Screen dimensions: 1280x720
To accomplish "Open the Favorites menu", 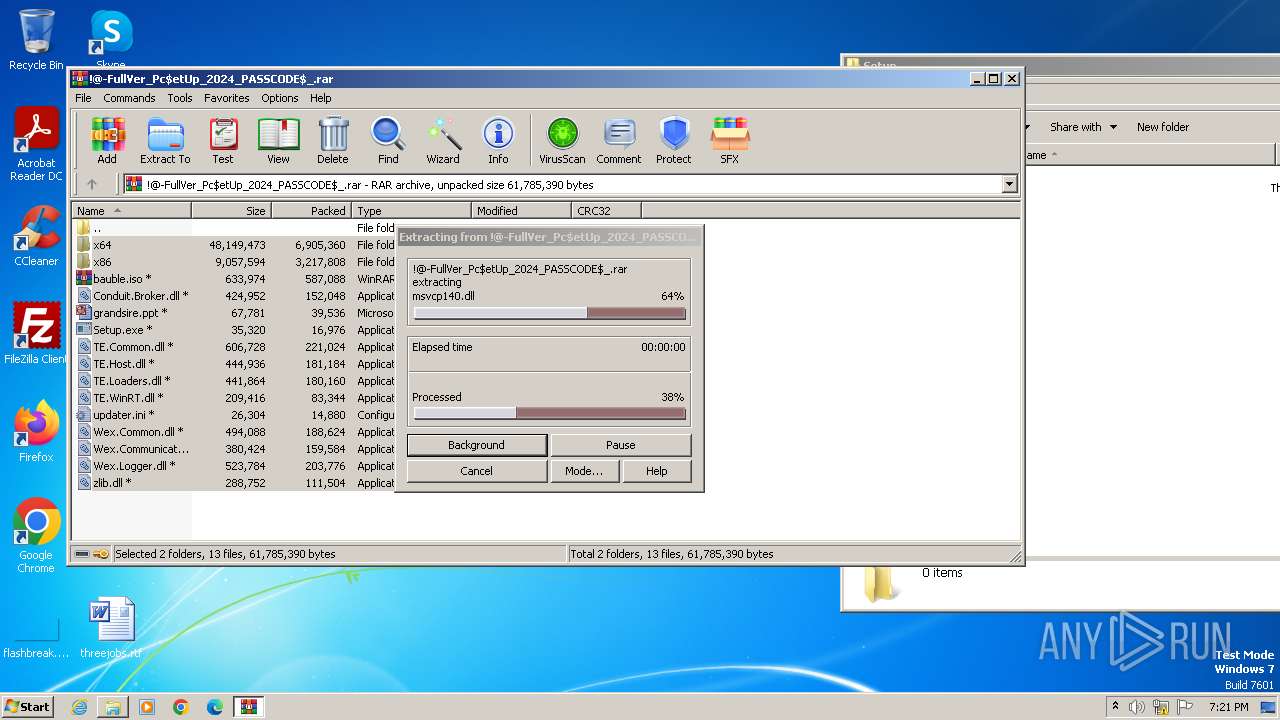I will pos(227,98).
